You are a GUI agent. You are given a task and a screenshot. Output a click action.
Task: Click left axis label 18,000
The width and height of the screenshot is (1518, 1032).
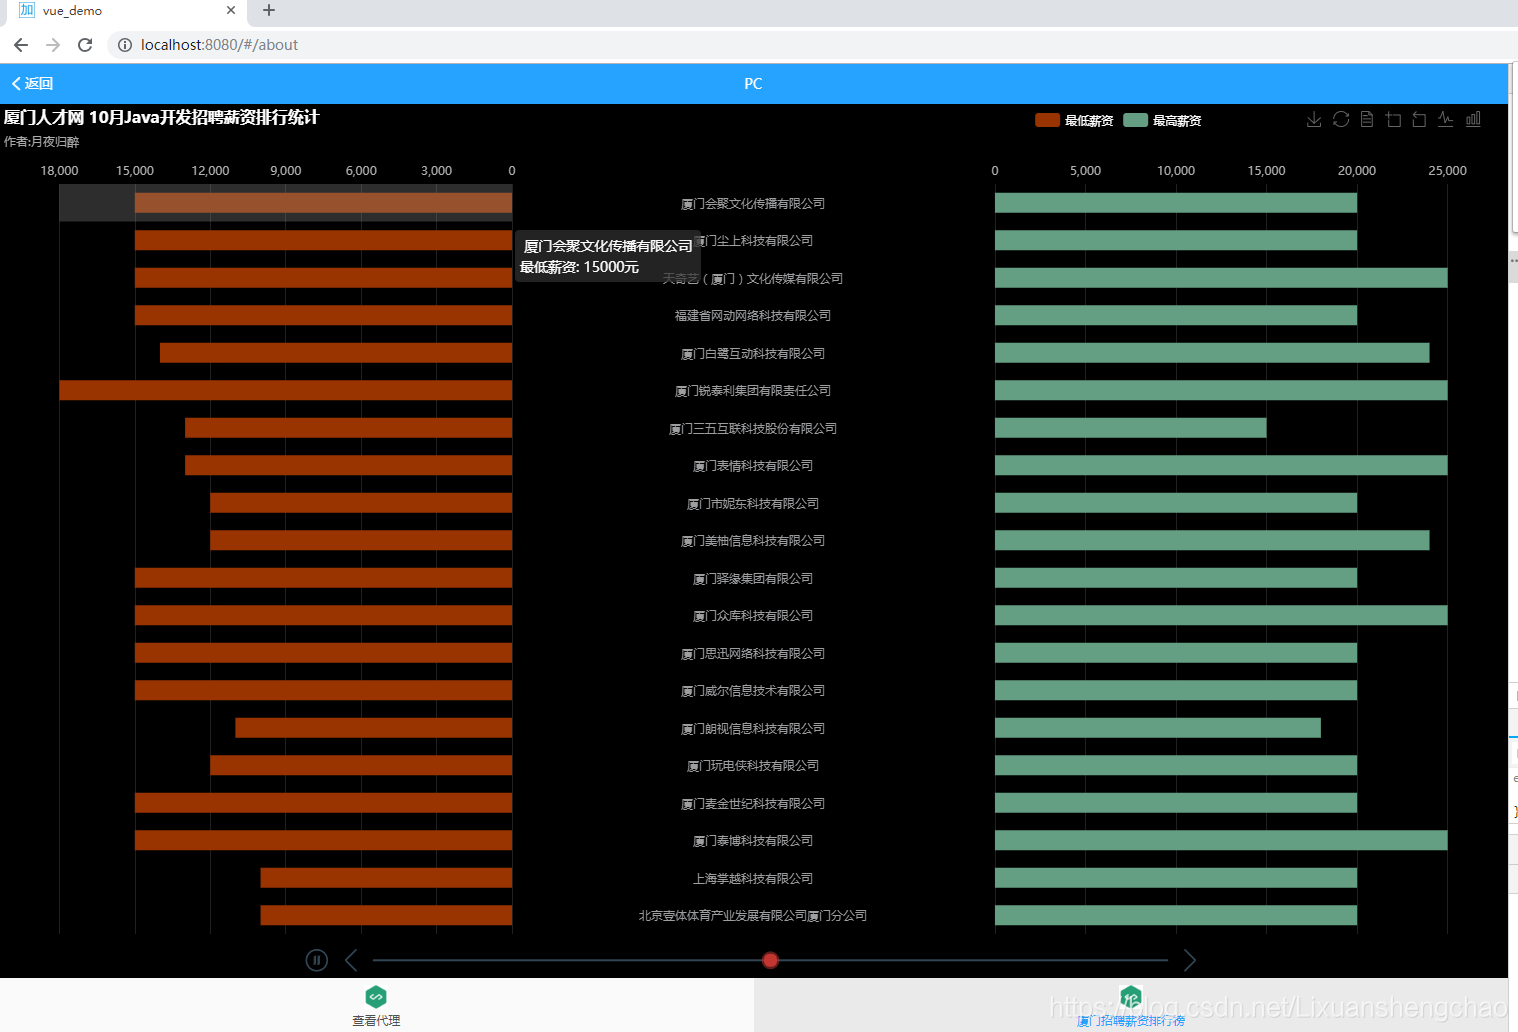tap(59, 171)
